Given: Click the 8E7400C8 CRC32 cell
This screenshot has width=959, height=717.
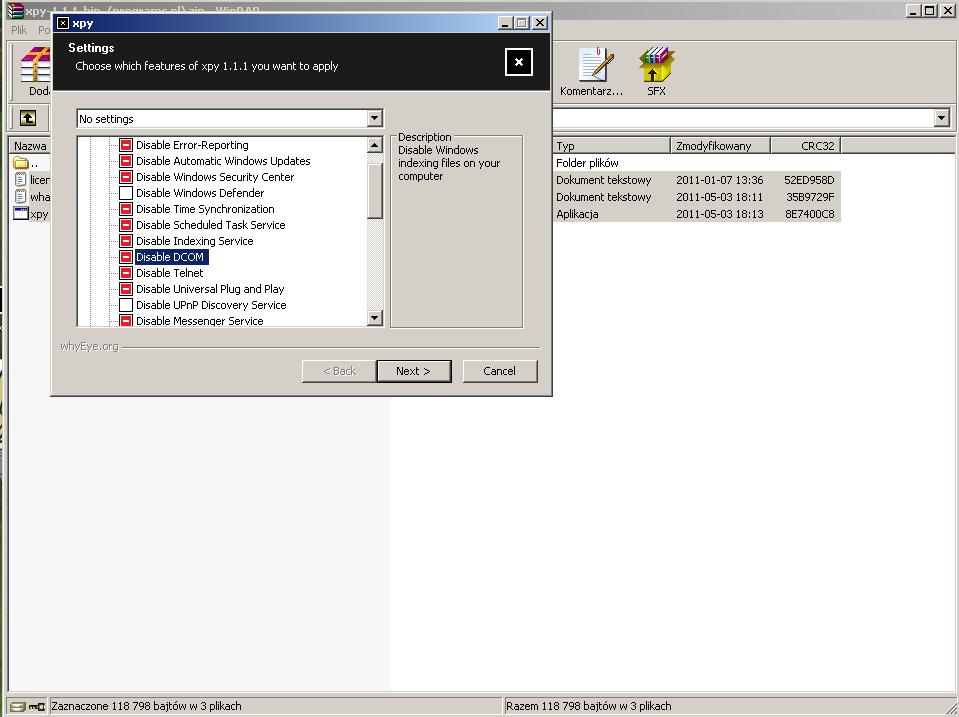Looking at the screenshot, I should [x=809, y=214].
